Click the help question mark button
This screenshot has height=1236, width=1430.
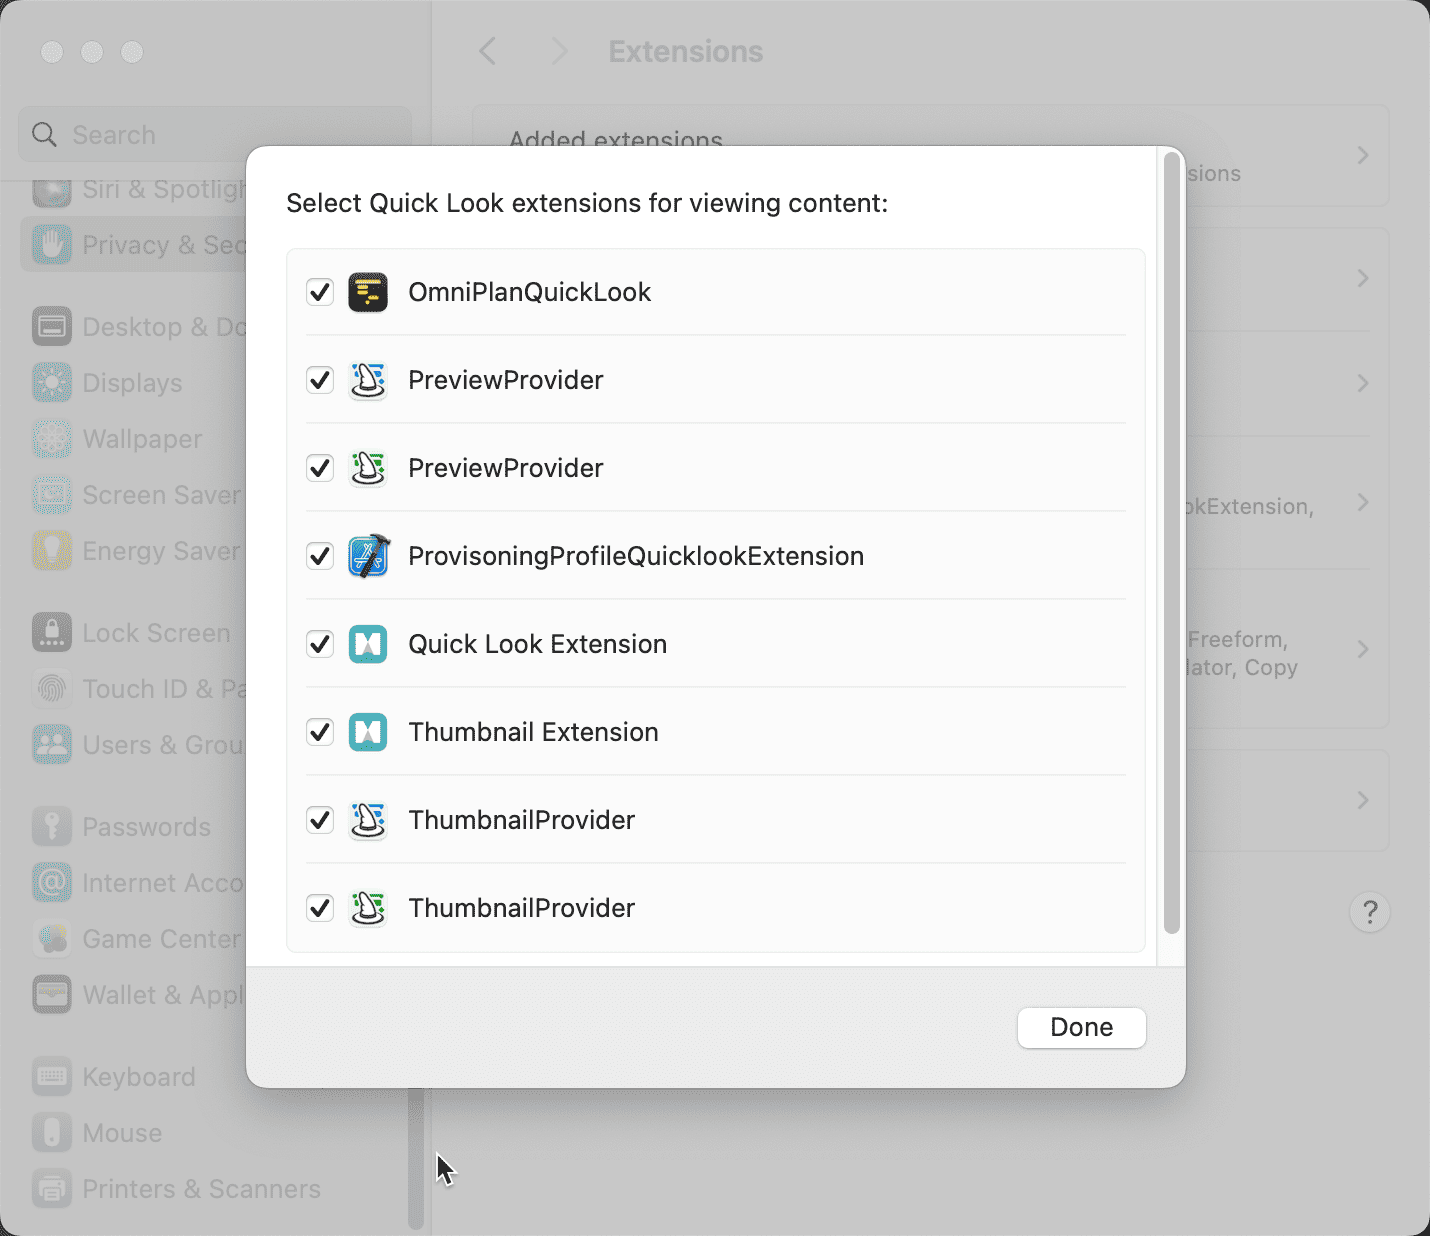point(1369,912)
